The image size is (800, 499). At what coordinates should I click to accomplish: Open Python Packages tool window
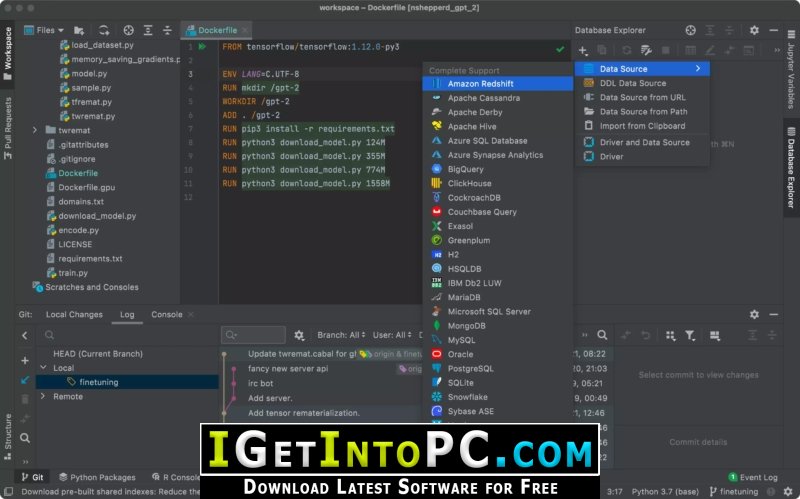pyautogui.click(x=97, y=477)
